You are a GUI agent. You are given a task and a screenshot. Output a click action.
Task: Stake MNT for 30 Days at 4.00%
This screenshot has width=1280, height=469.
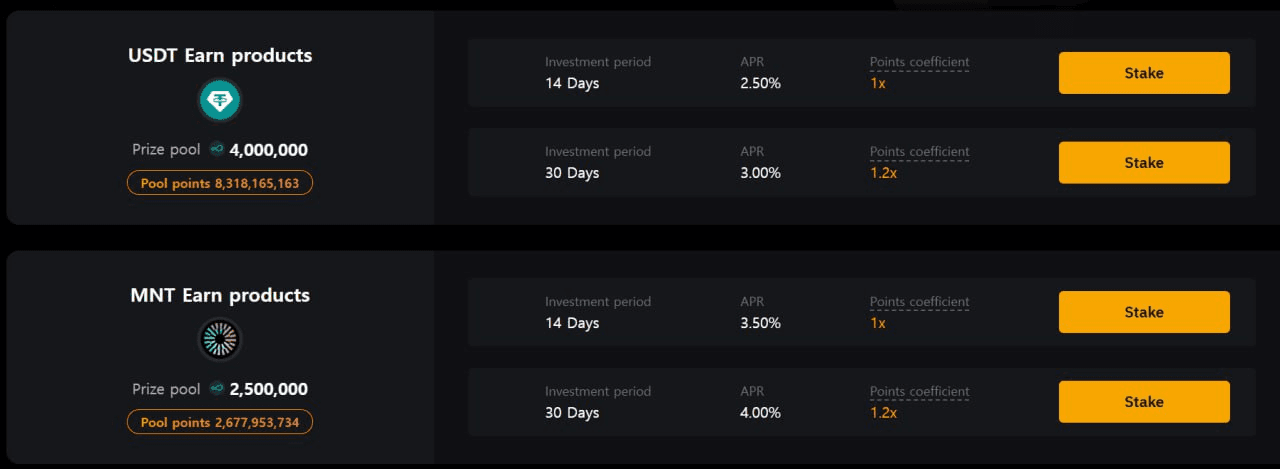pos(1144,402)
